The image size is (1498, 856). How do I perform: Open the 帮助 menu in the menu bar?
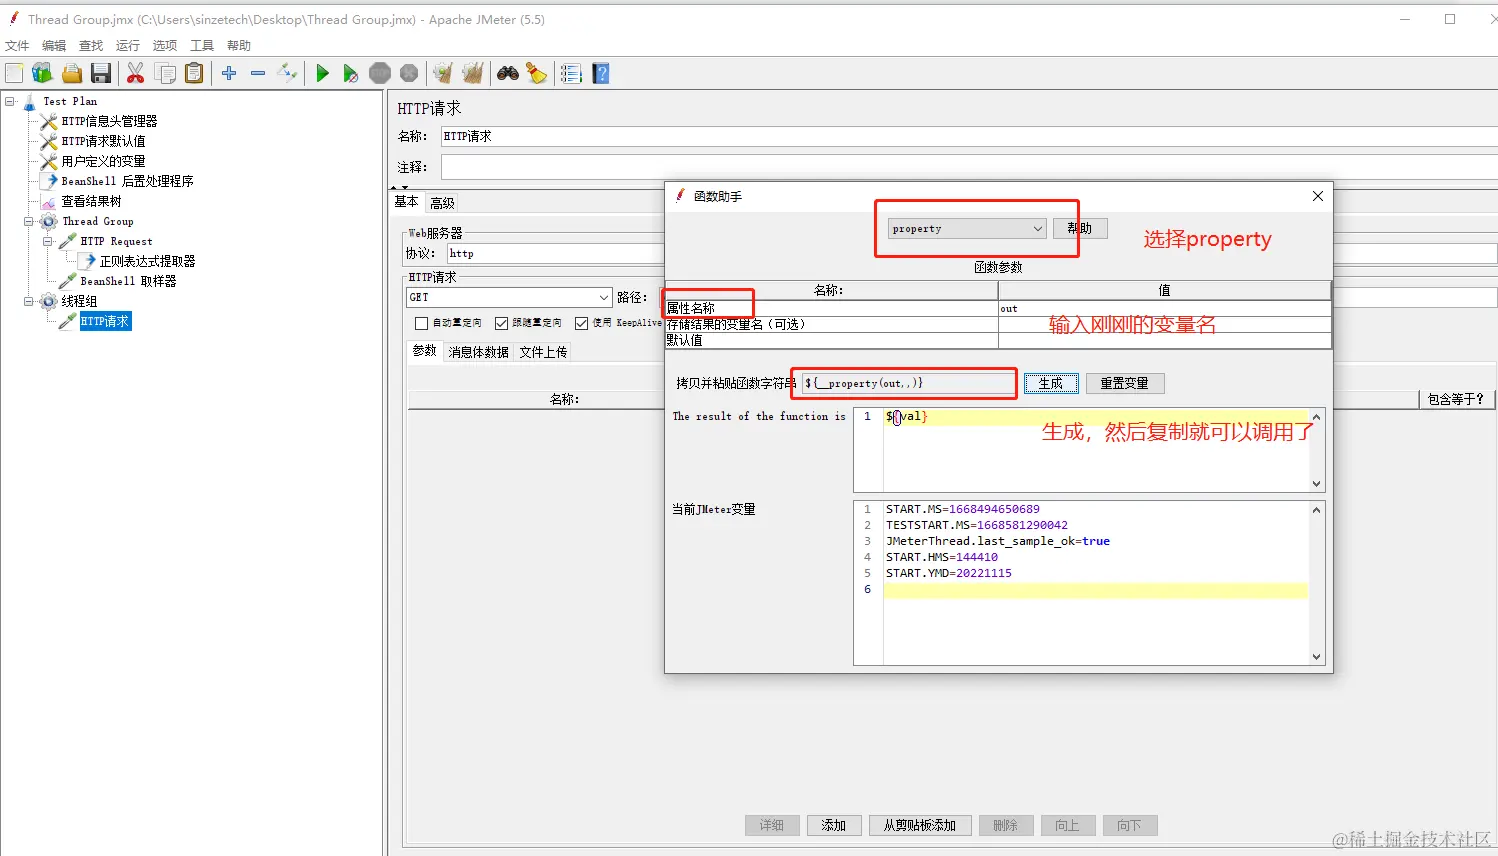(x=239, y=45)
